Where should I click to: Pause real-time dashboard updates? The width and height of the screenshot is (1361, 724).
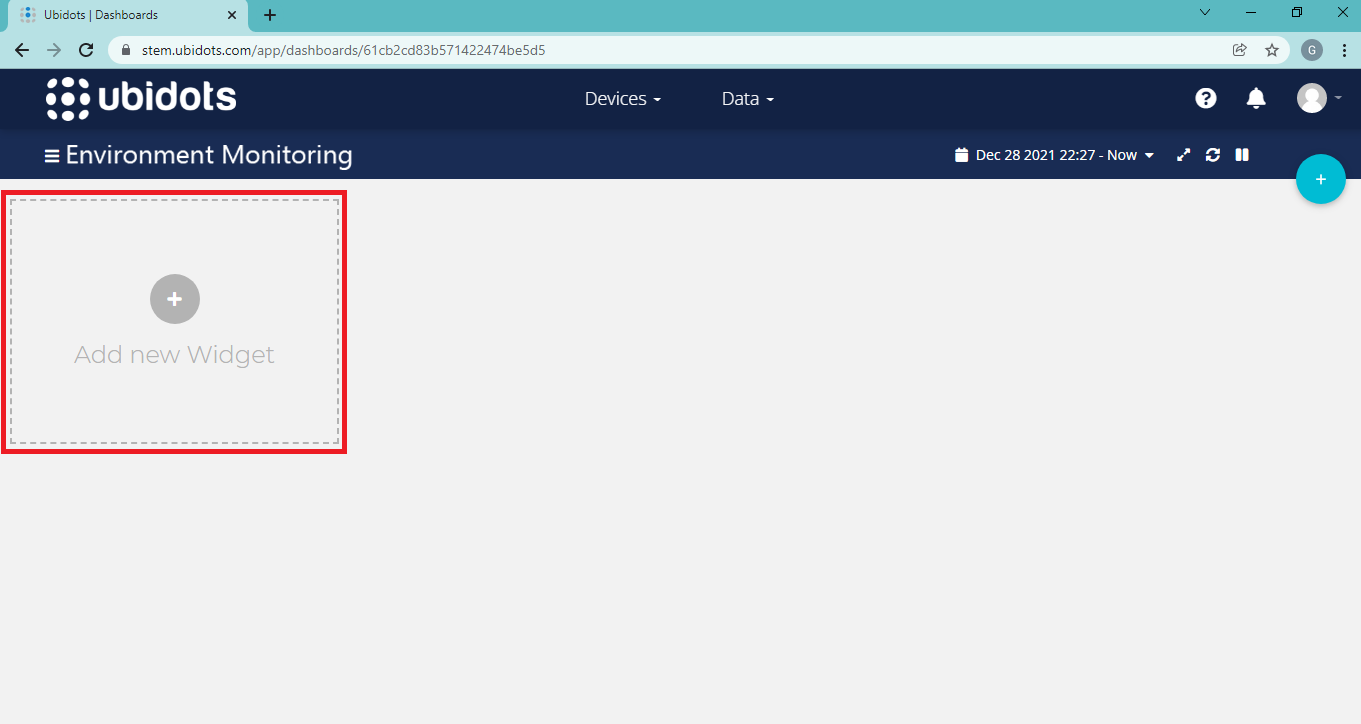click(x=1242, y=155)
